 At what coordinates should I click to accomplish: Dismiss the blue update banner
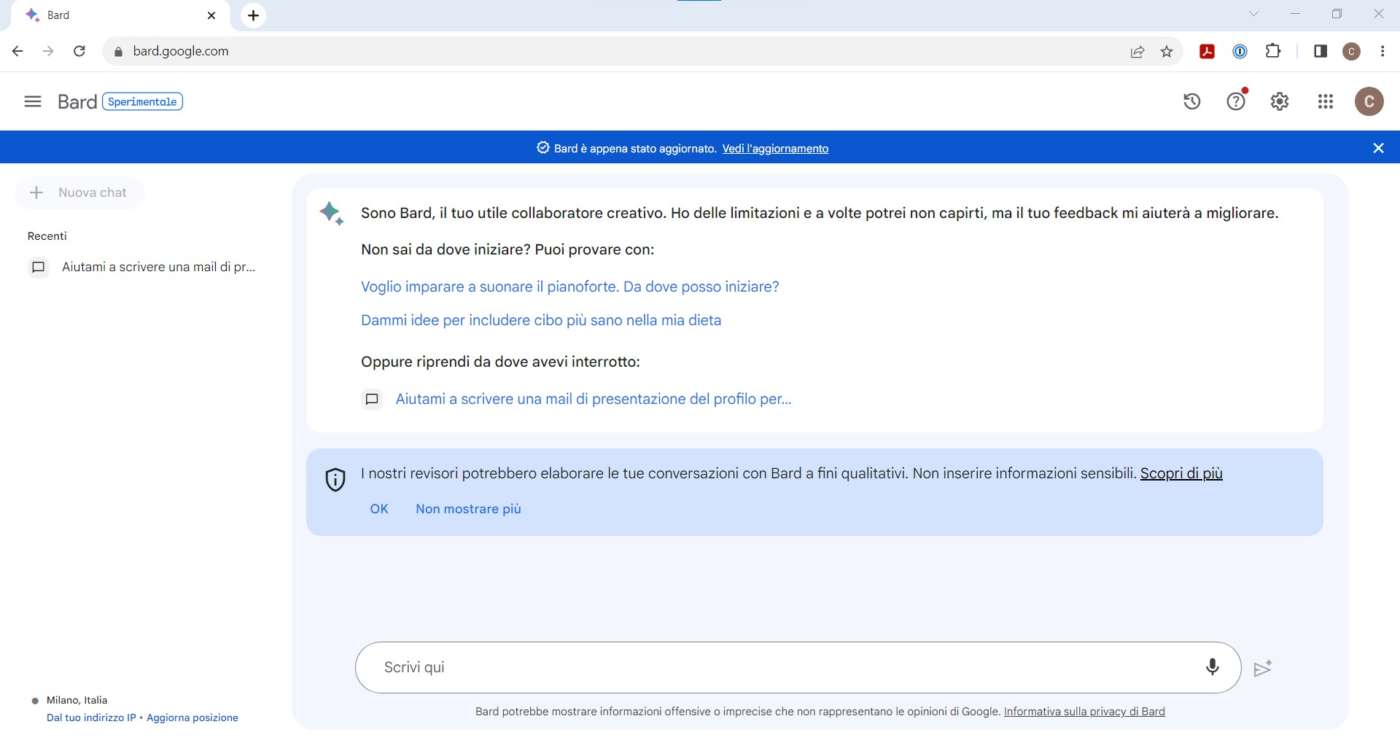(x=1378, y=148)
